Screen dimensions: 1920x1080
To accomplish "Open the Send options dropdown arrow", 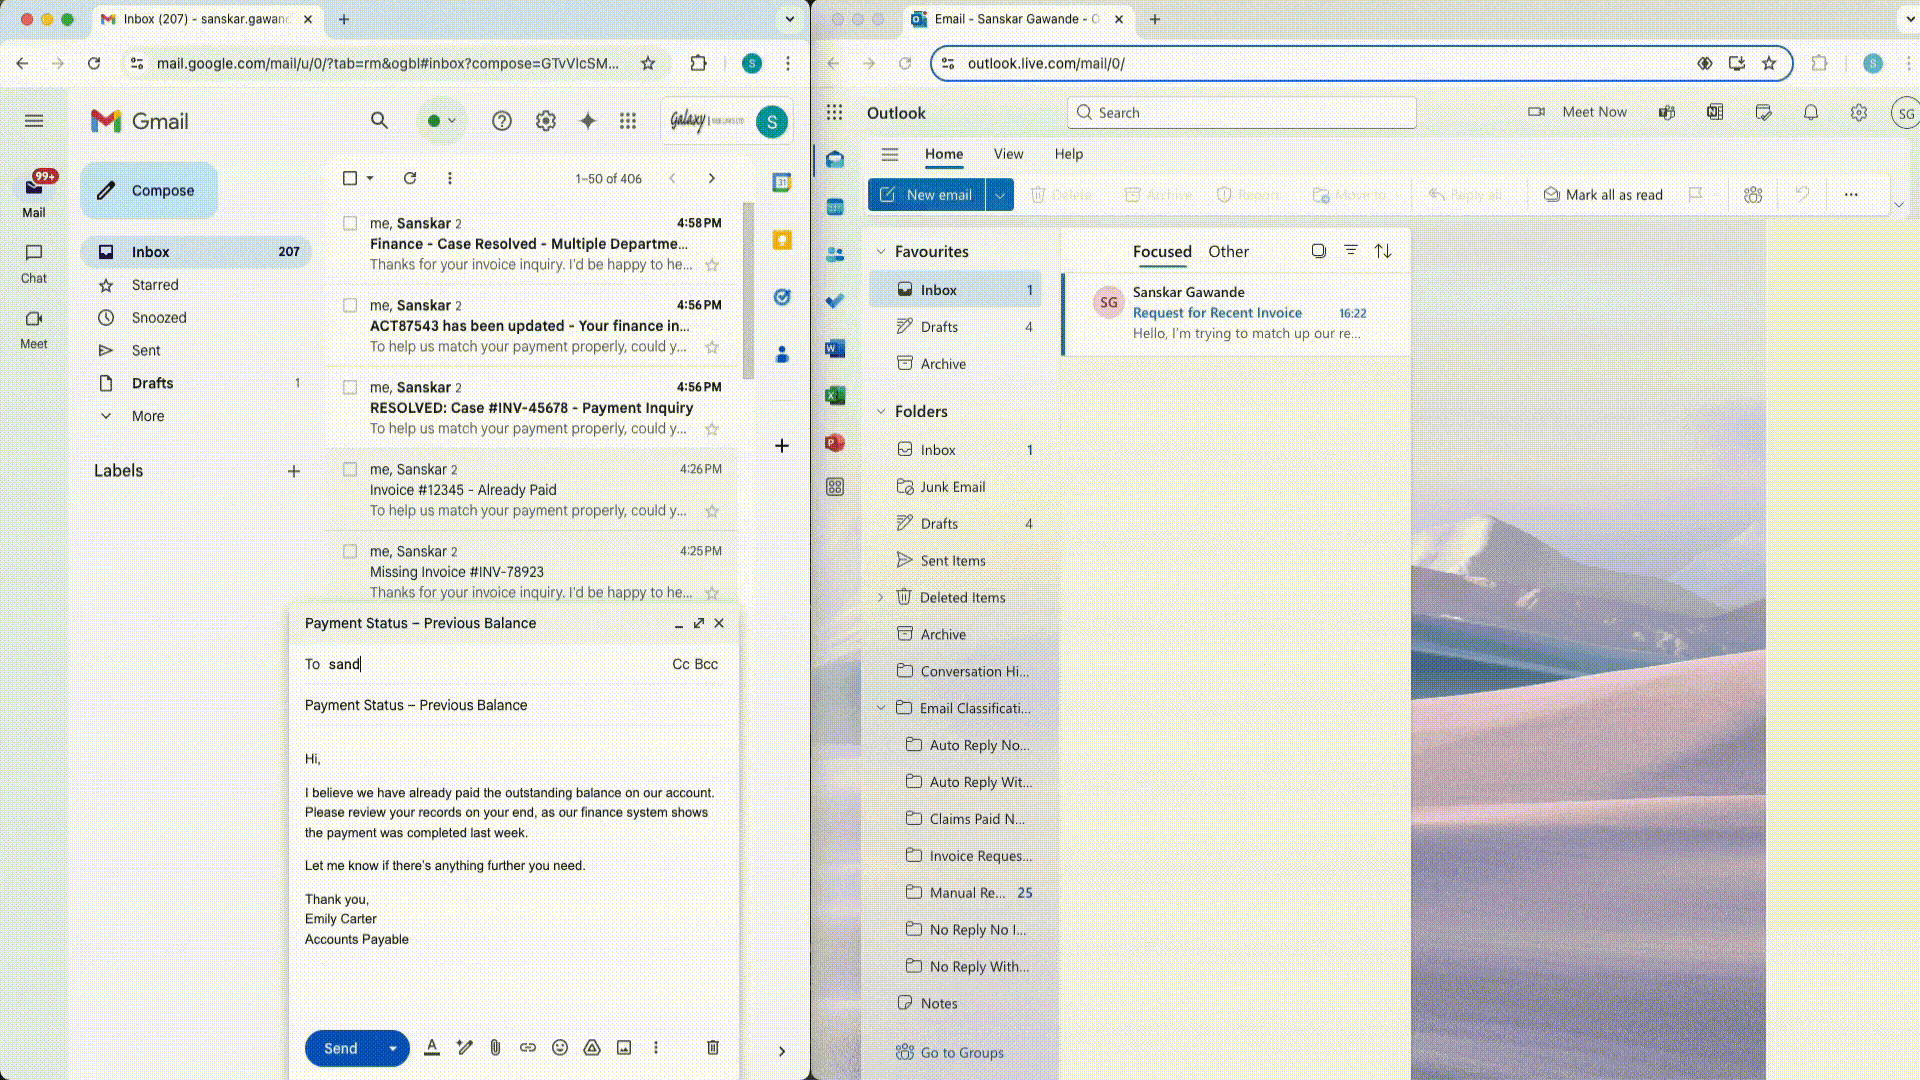I will 393,1048.
